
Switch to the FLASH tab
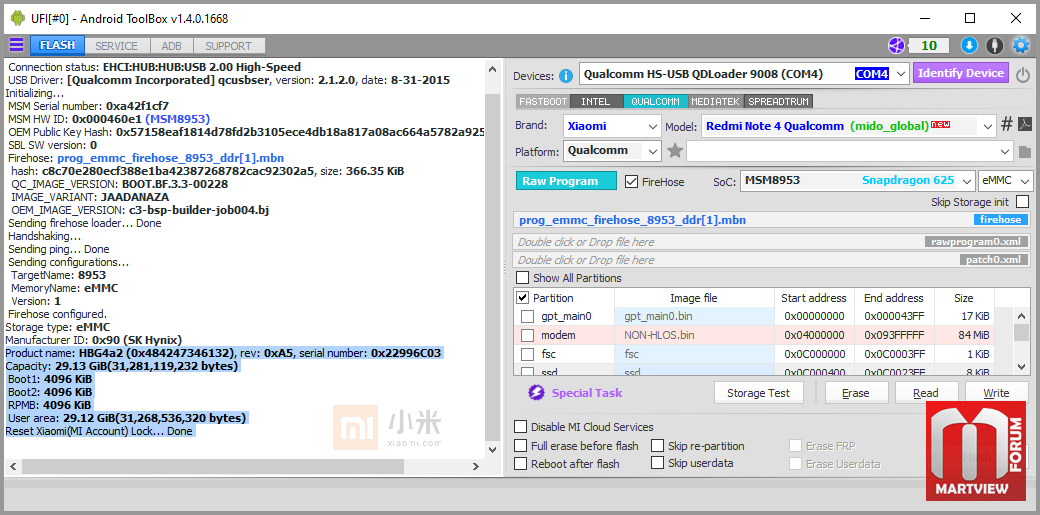57,46
